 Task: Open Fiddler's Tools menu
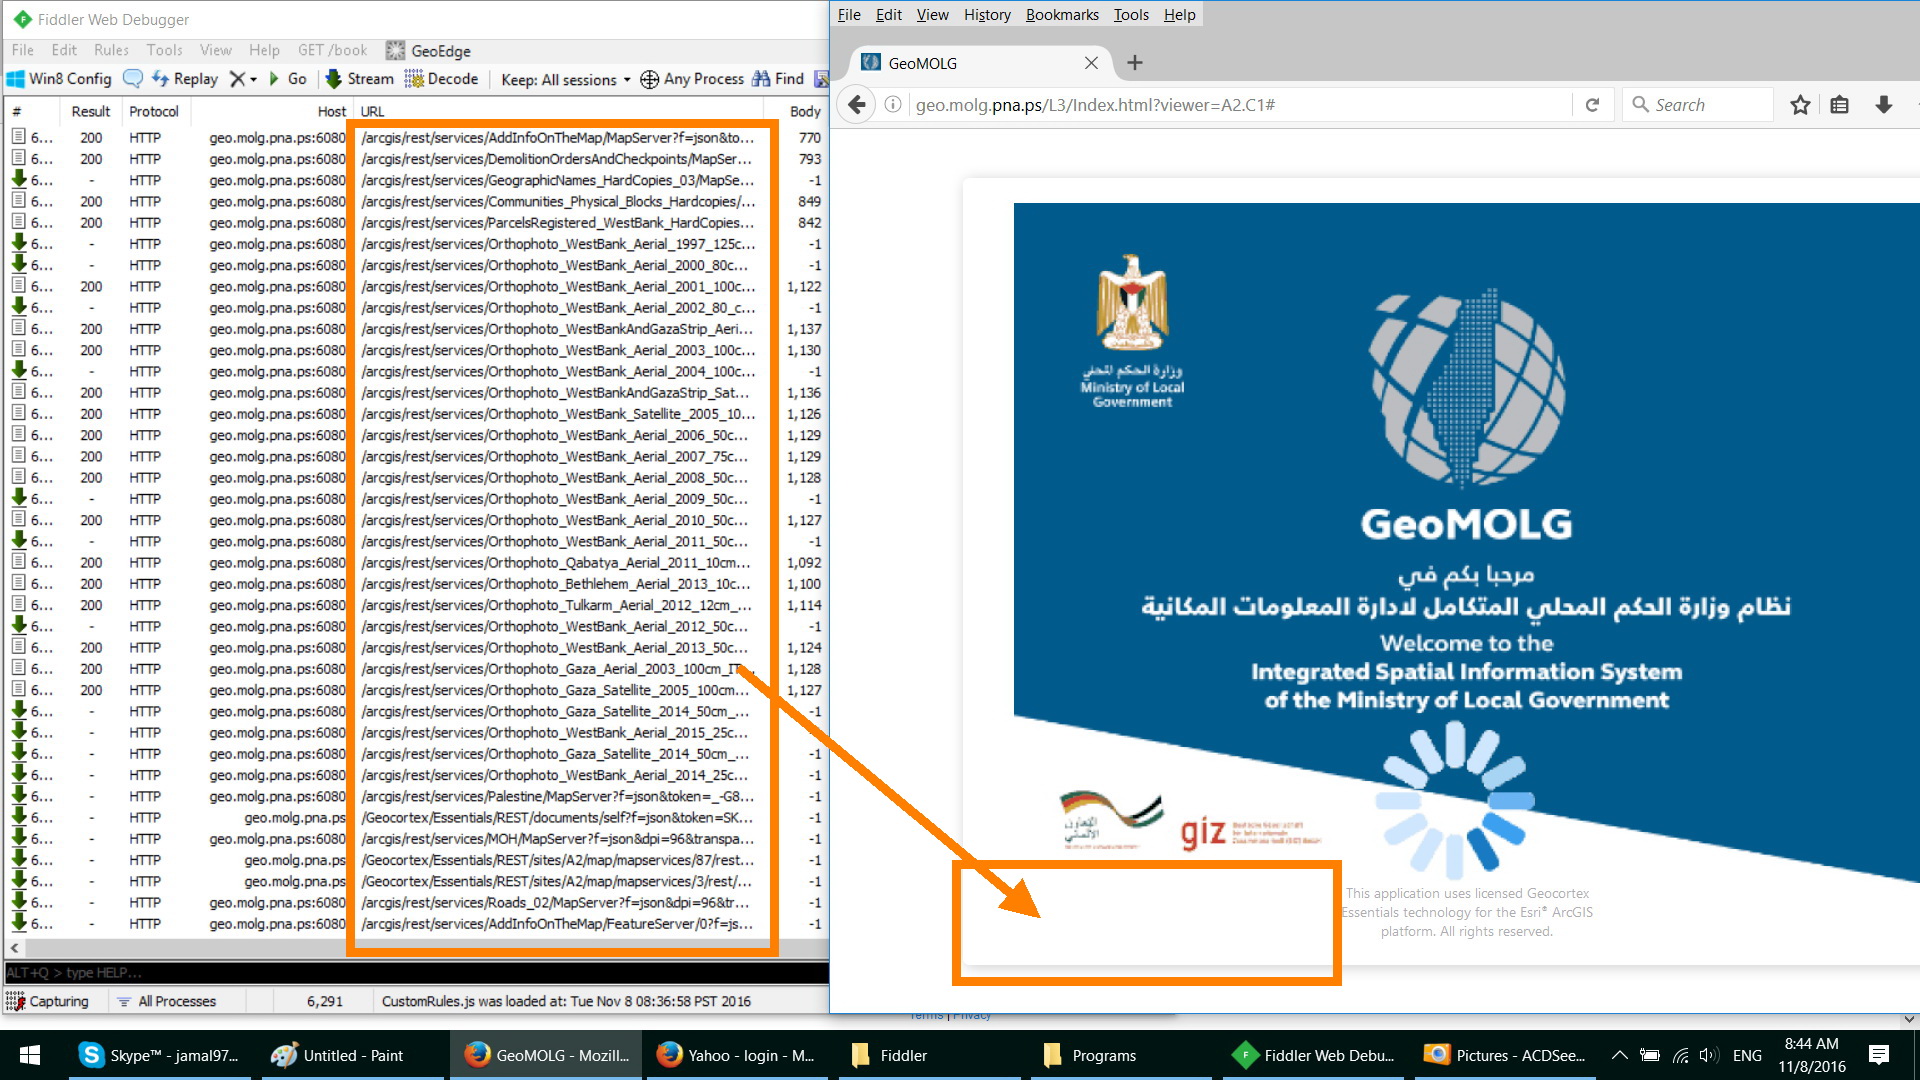[164, 50]
